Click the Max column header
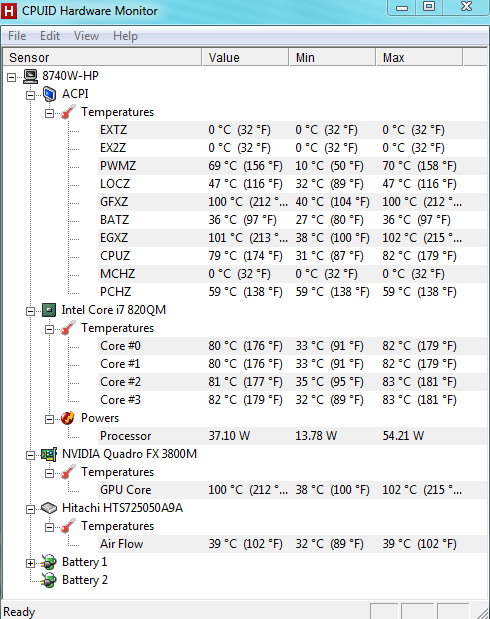 pyautogui.click(x=419, y=58)
